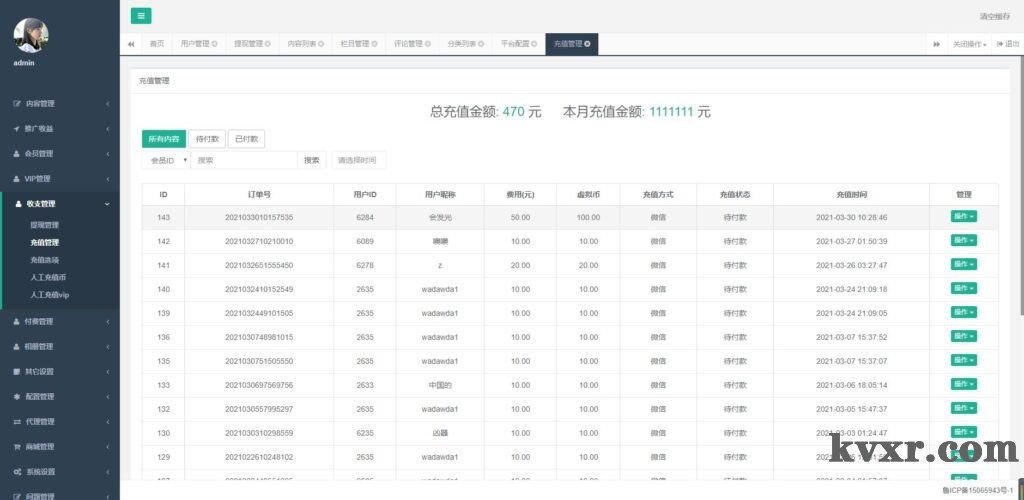Open 操作 dropdown for order ID 143
Viewport: 1024px width, 500px height.
(963, 216)
